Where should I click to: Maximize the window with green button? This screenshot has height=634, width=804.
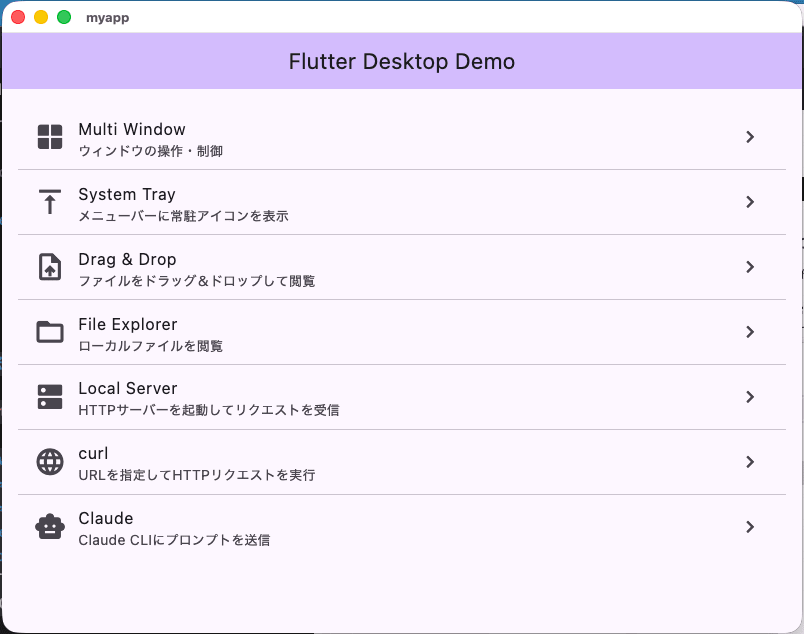pos(64,17)
